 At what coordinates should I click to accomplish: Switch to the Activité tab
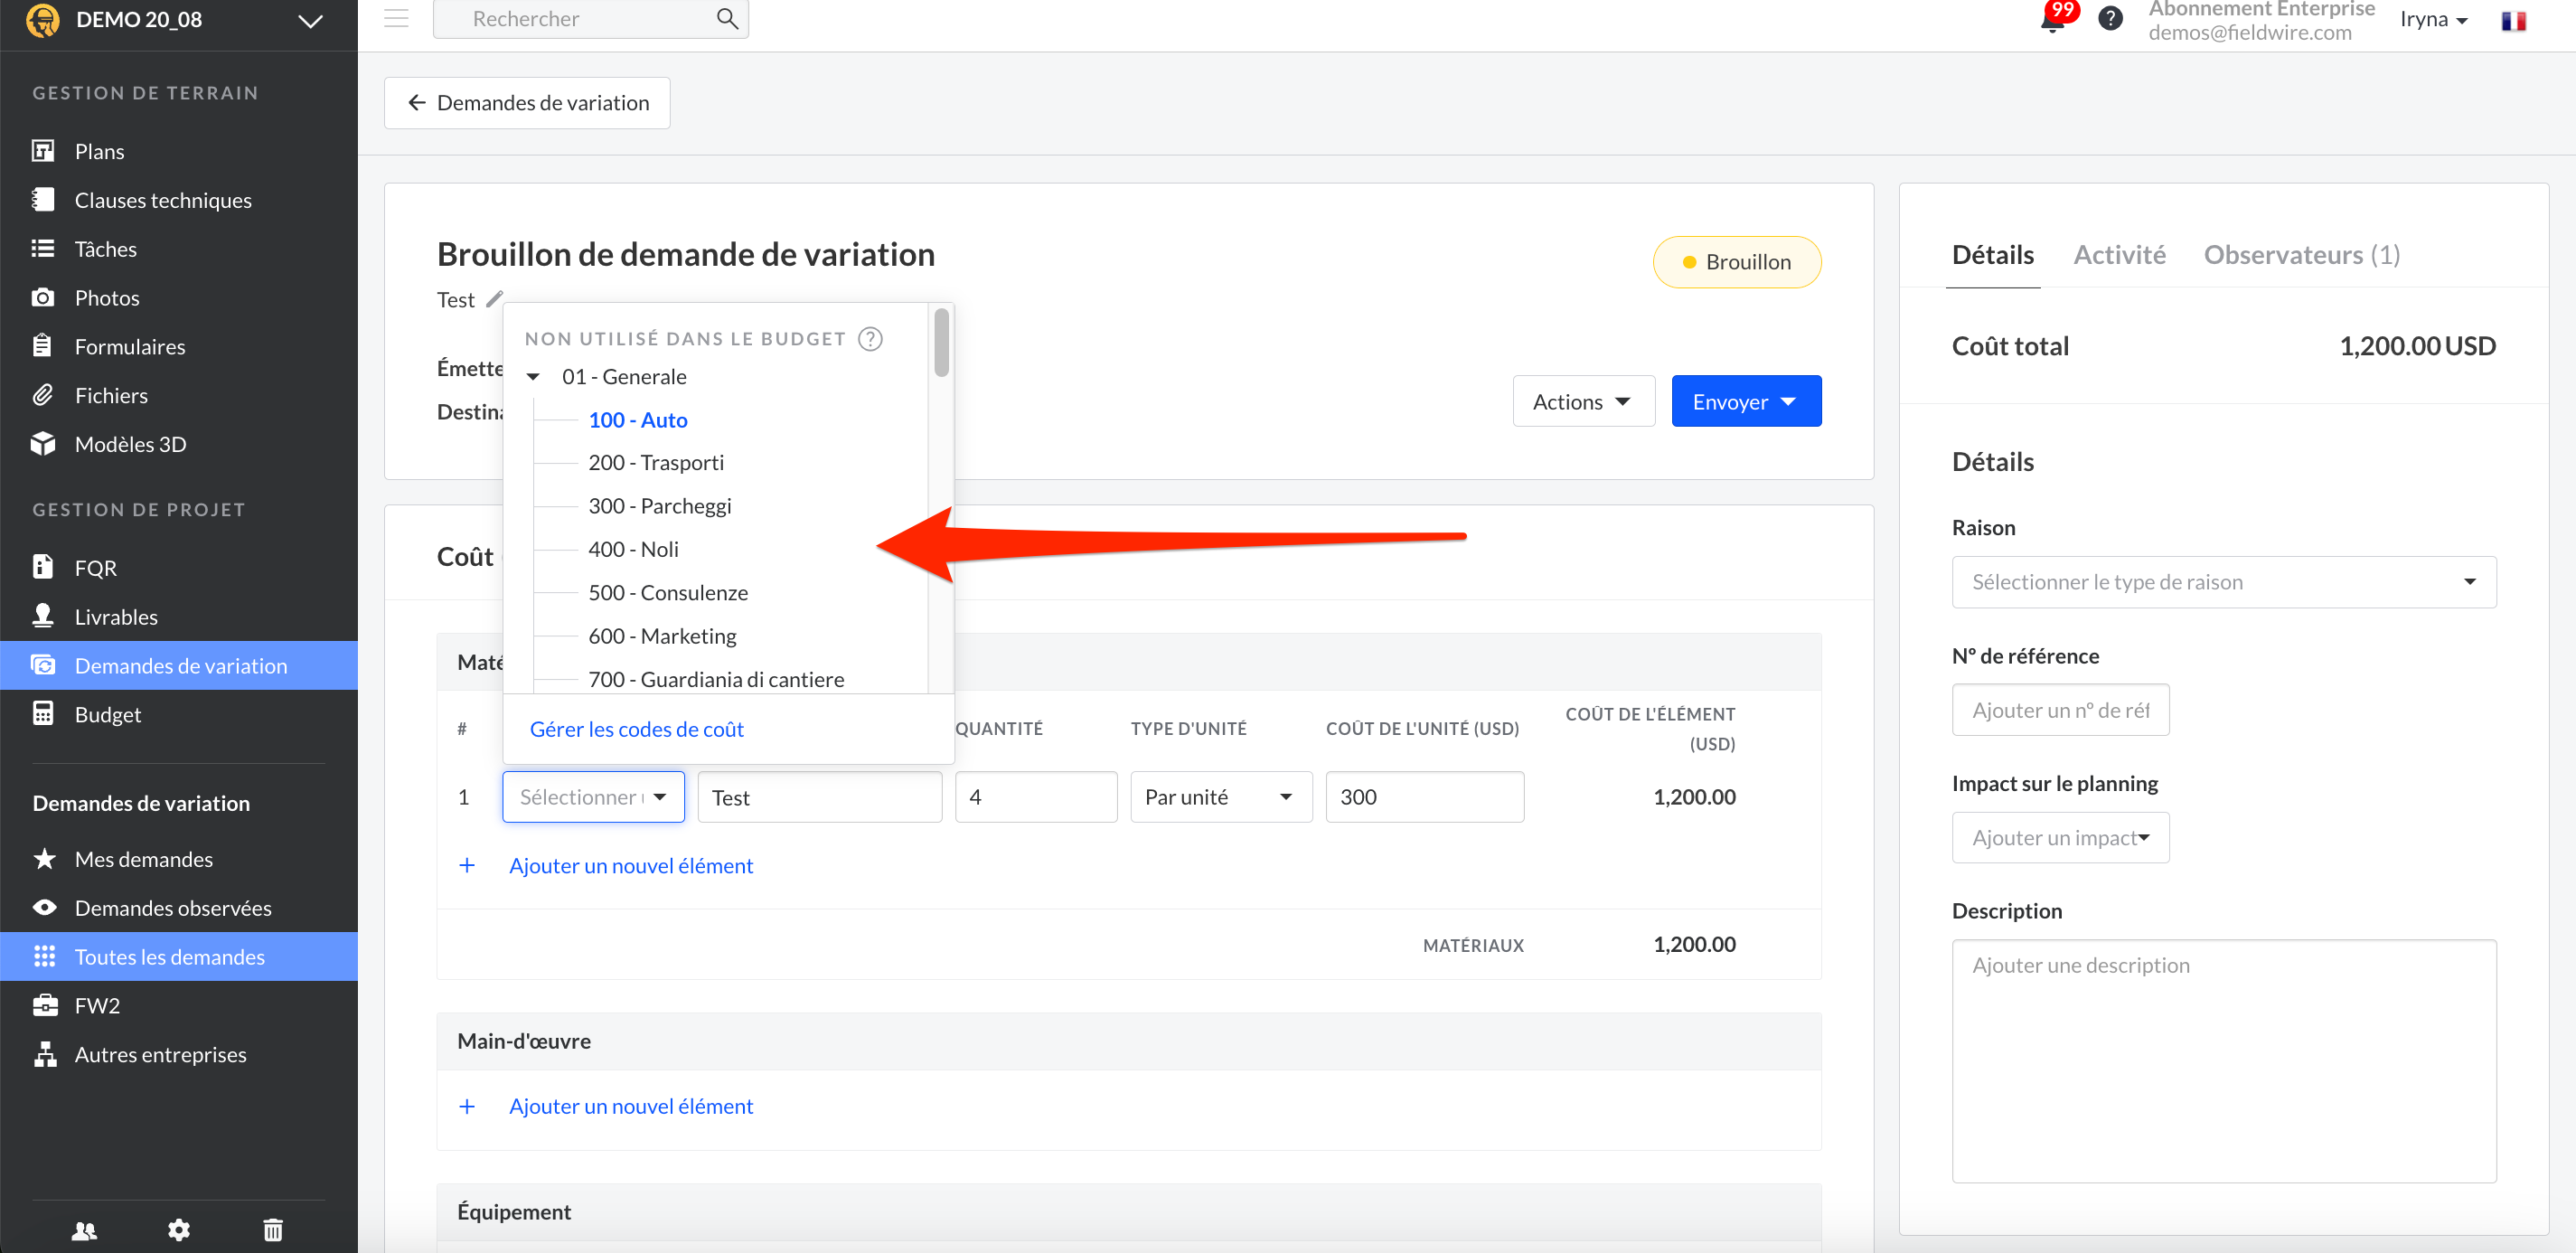tap(2119, 255)
